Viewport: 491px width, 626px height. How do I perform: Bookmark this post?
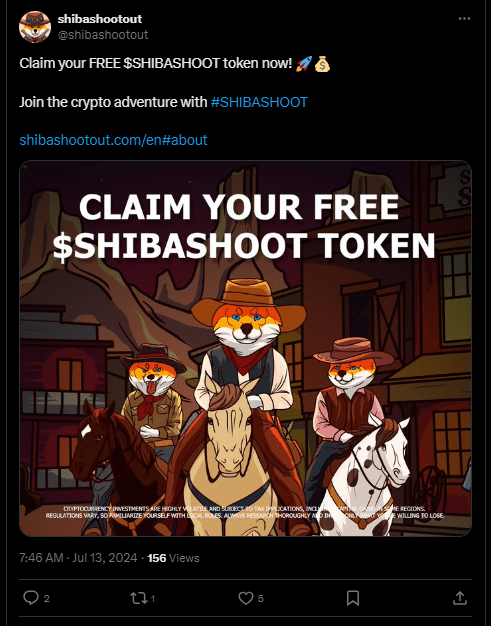point(353,598)
